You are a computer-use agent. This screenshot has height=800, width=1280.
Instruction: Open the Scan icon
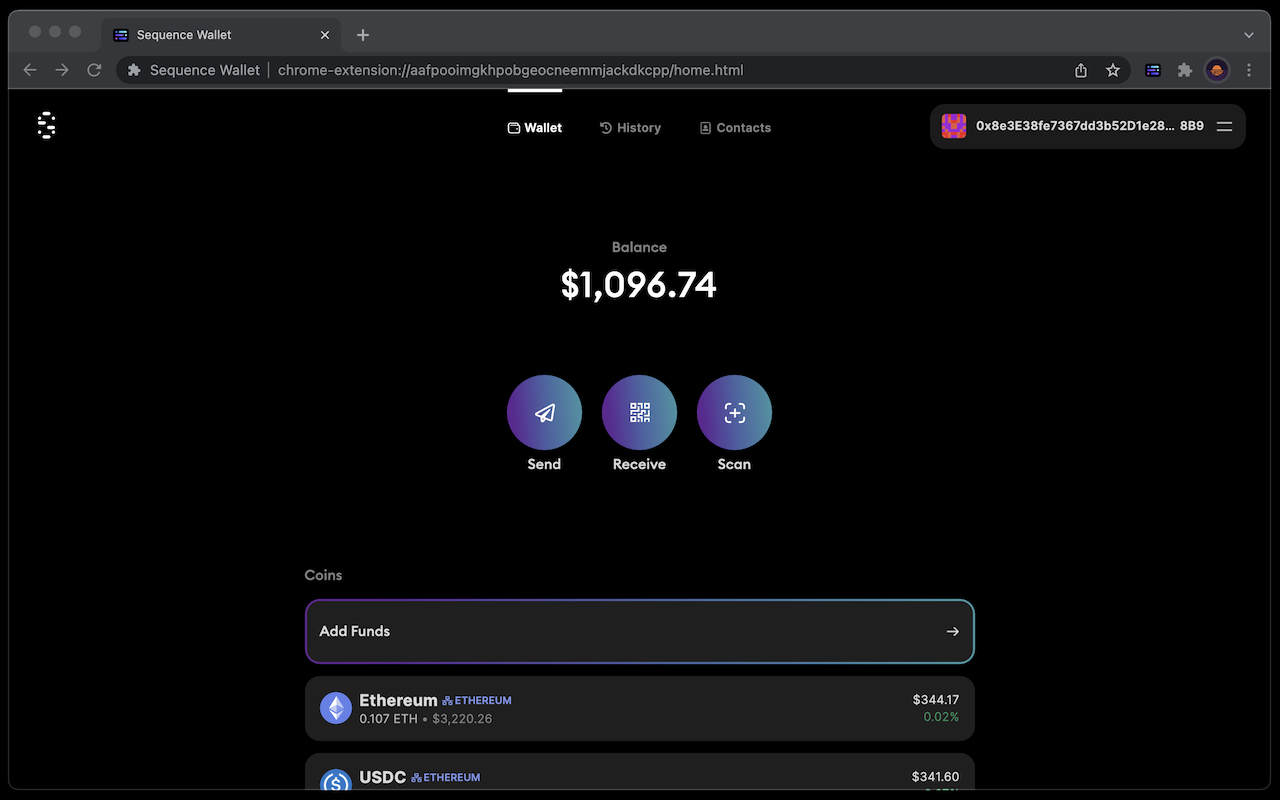coord(734,412)
